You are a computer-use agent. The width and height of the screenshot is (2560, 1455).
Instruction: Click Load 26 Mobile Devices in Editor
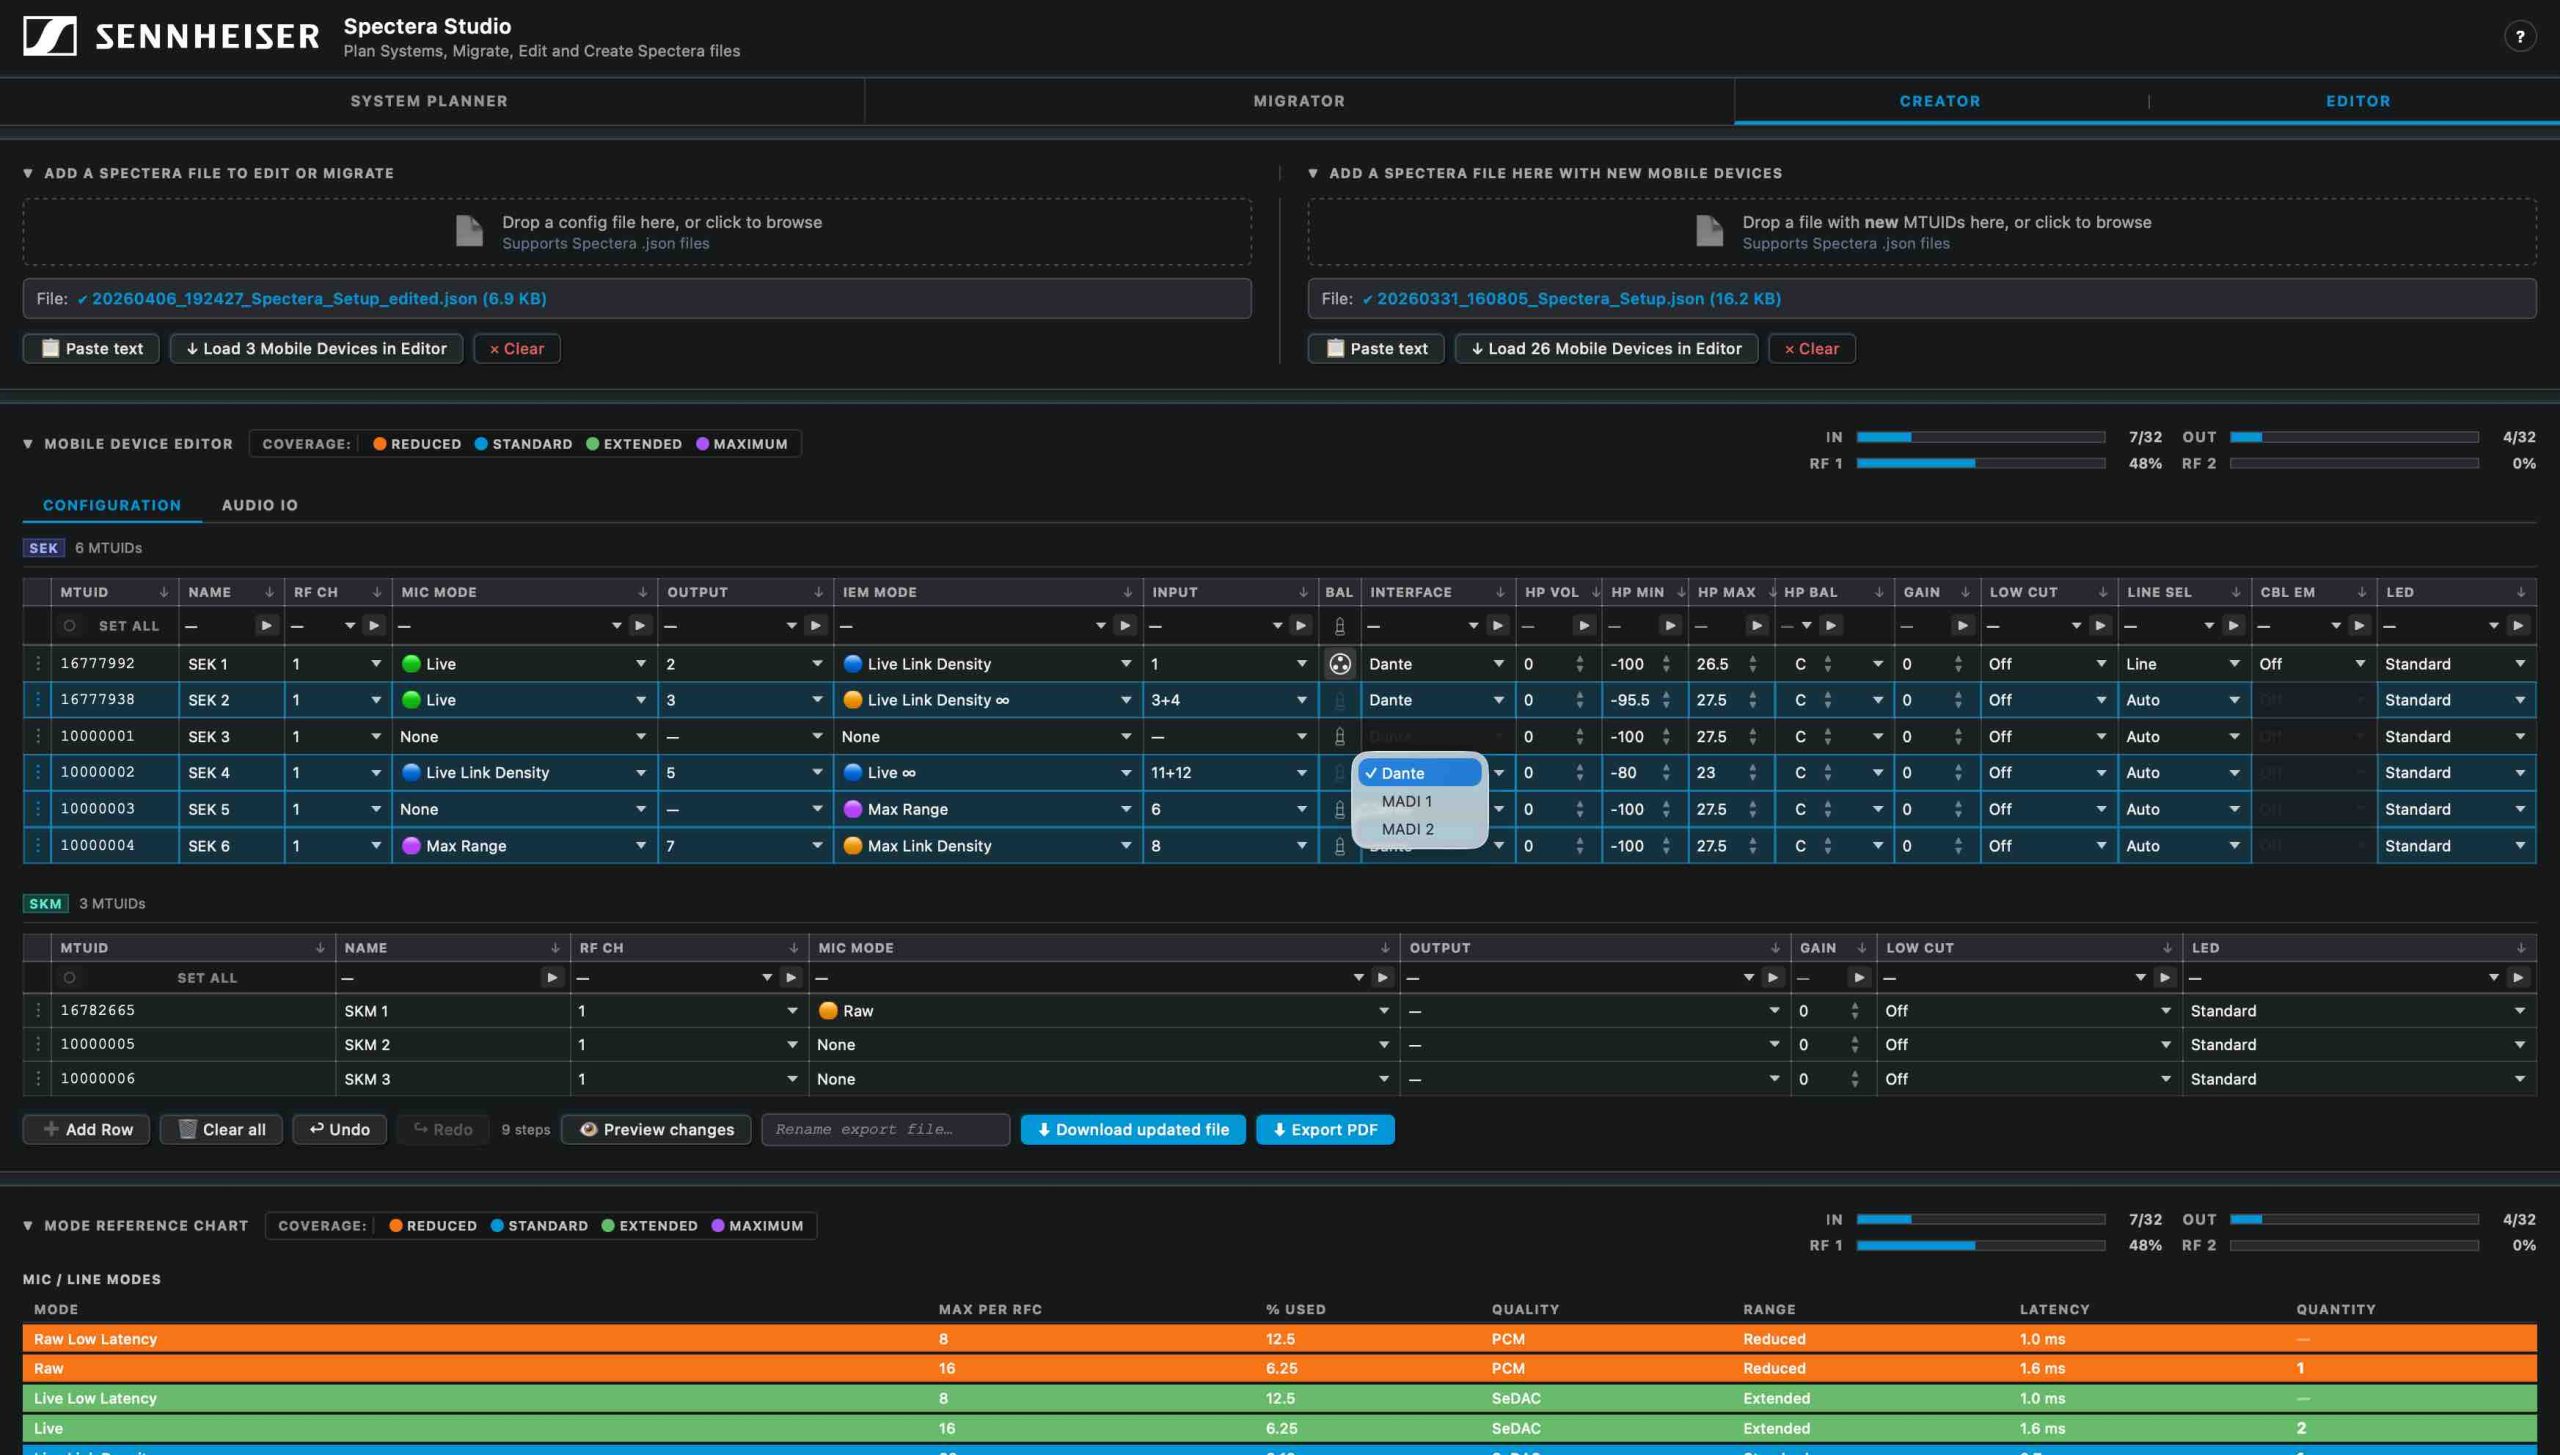[x=1605, y=349]
